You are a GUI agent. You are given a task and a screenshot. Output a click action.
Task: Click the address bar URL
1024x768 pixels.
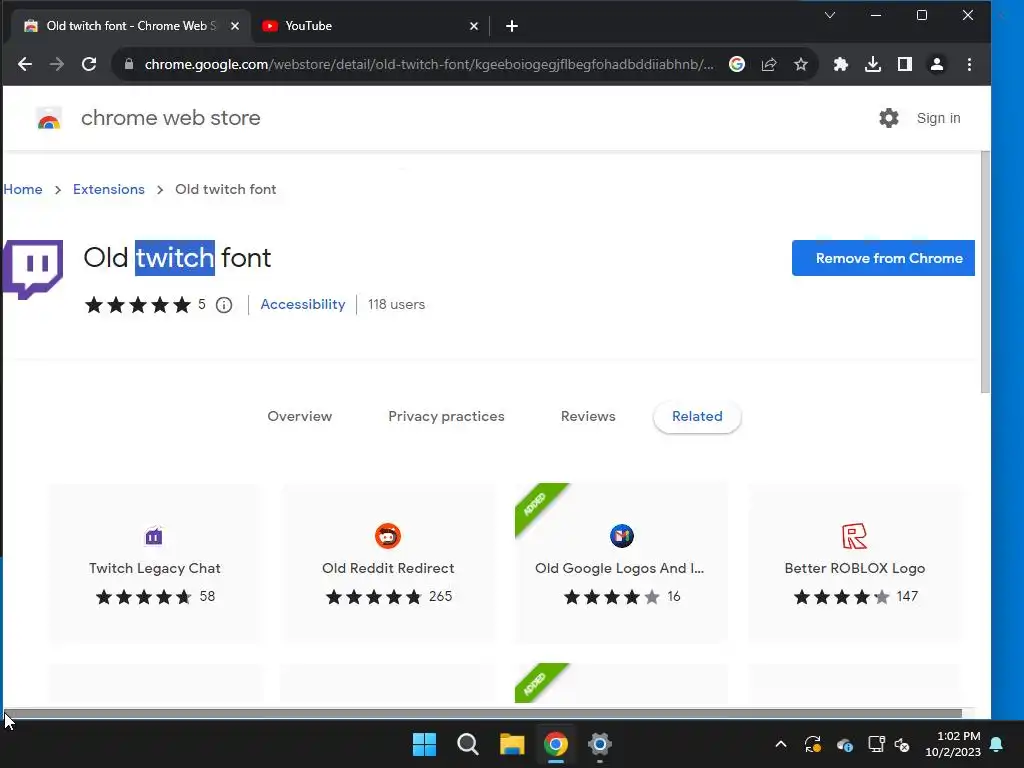coord(429,64)
